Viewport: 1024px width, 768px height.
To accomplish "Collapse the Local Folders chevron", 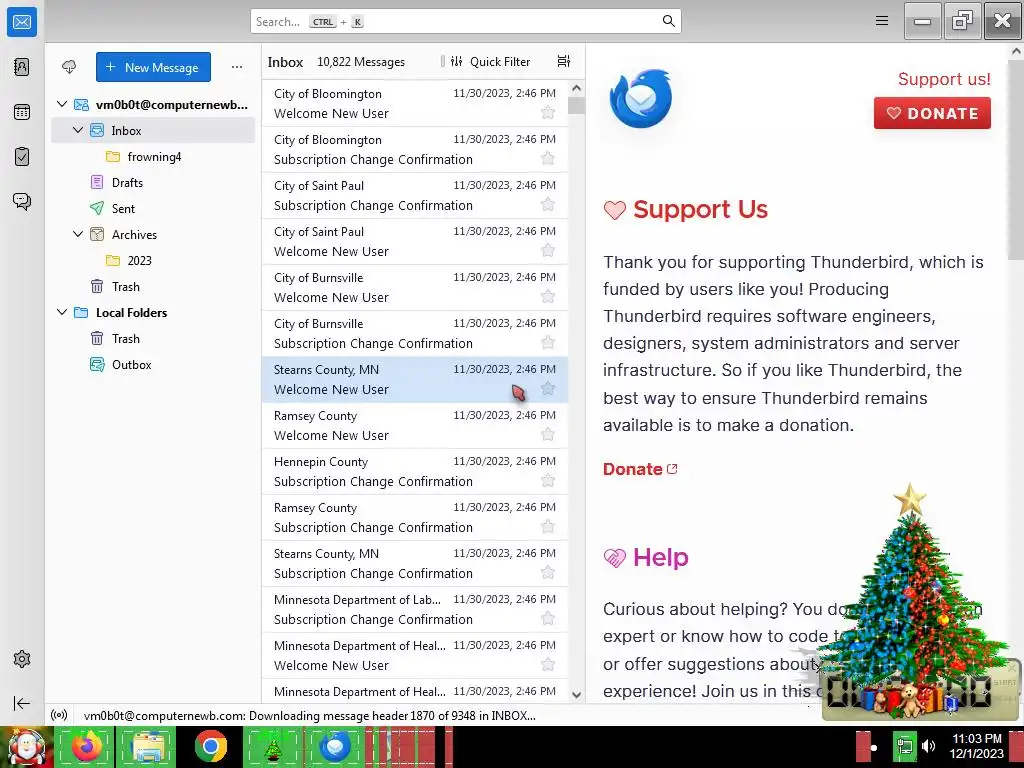I will tap(62, 312).
